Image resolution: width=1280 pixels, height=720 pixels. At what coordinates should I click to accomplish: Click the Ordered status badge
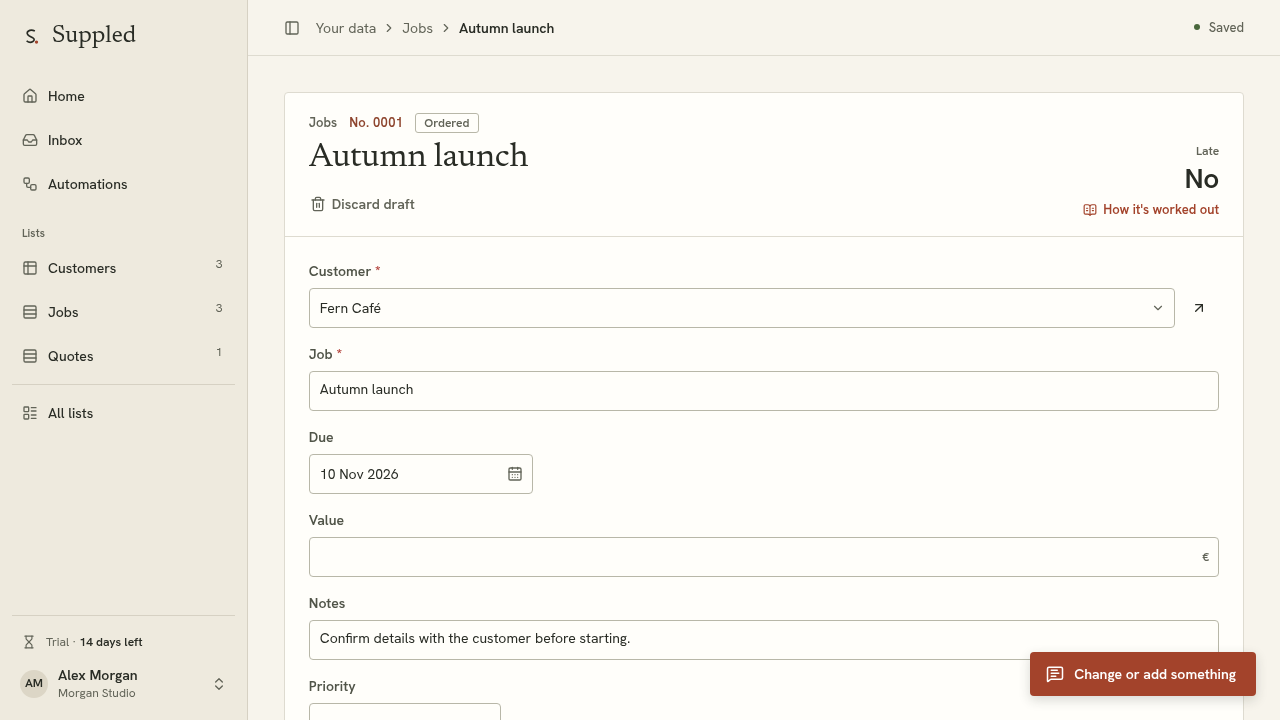(x=447, y=123)
